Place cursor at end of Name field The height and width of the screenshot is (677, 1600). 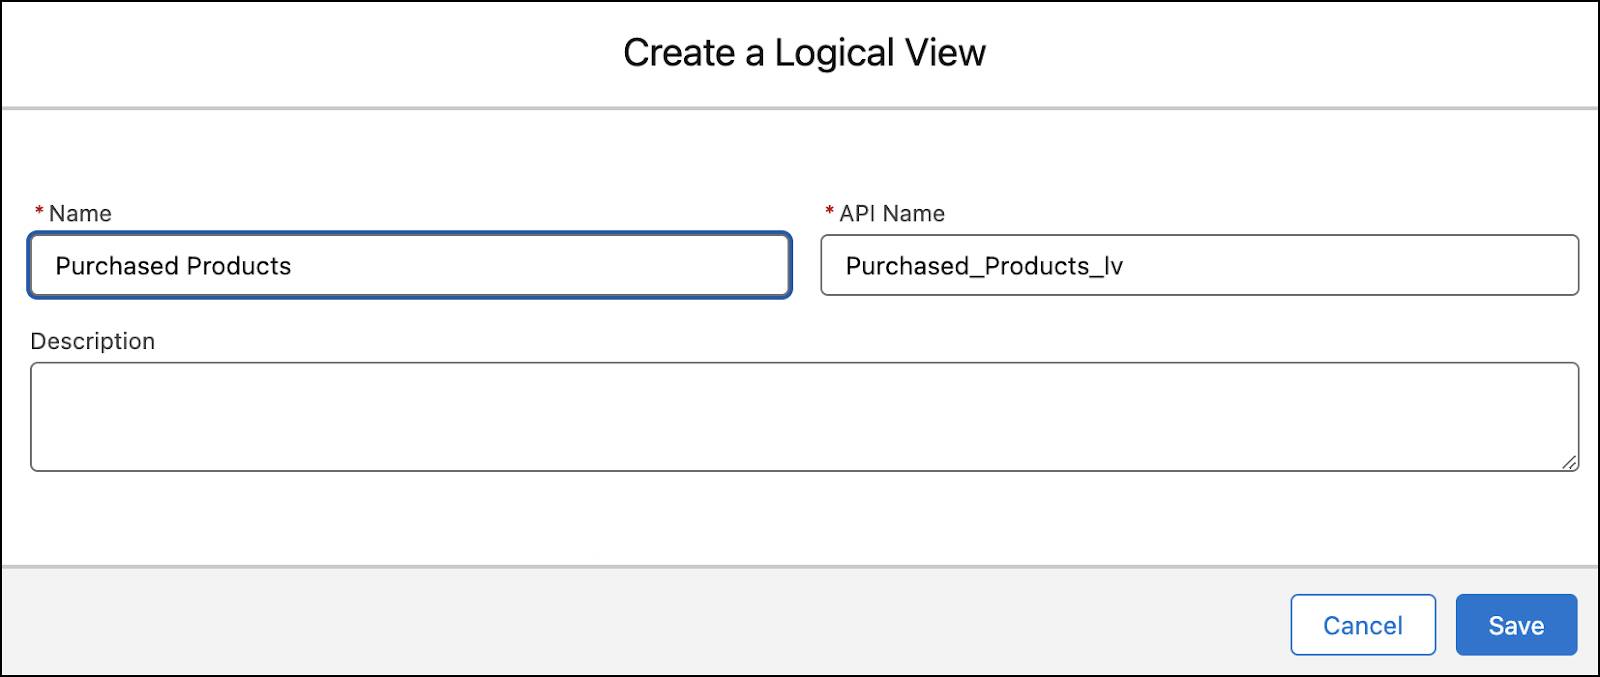pos(300,266)
